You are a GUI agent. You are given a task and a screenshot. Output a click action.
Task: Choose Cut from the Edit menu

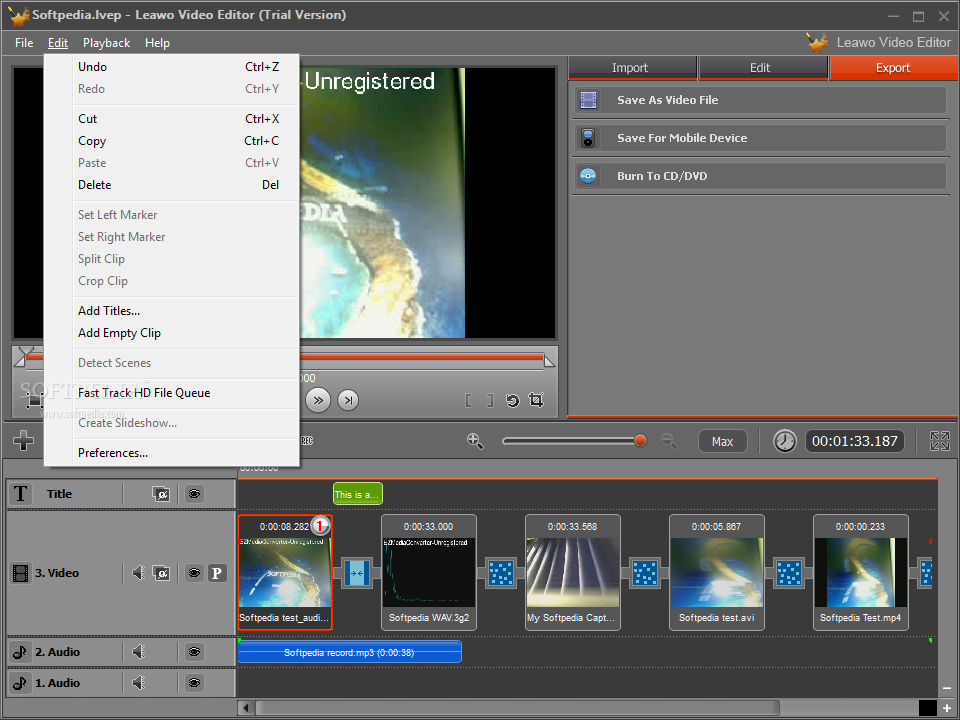point(172,119)
